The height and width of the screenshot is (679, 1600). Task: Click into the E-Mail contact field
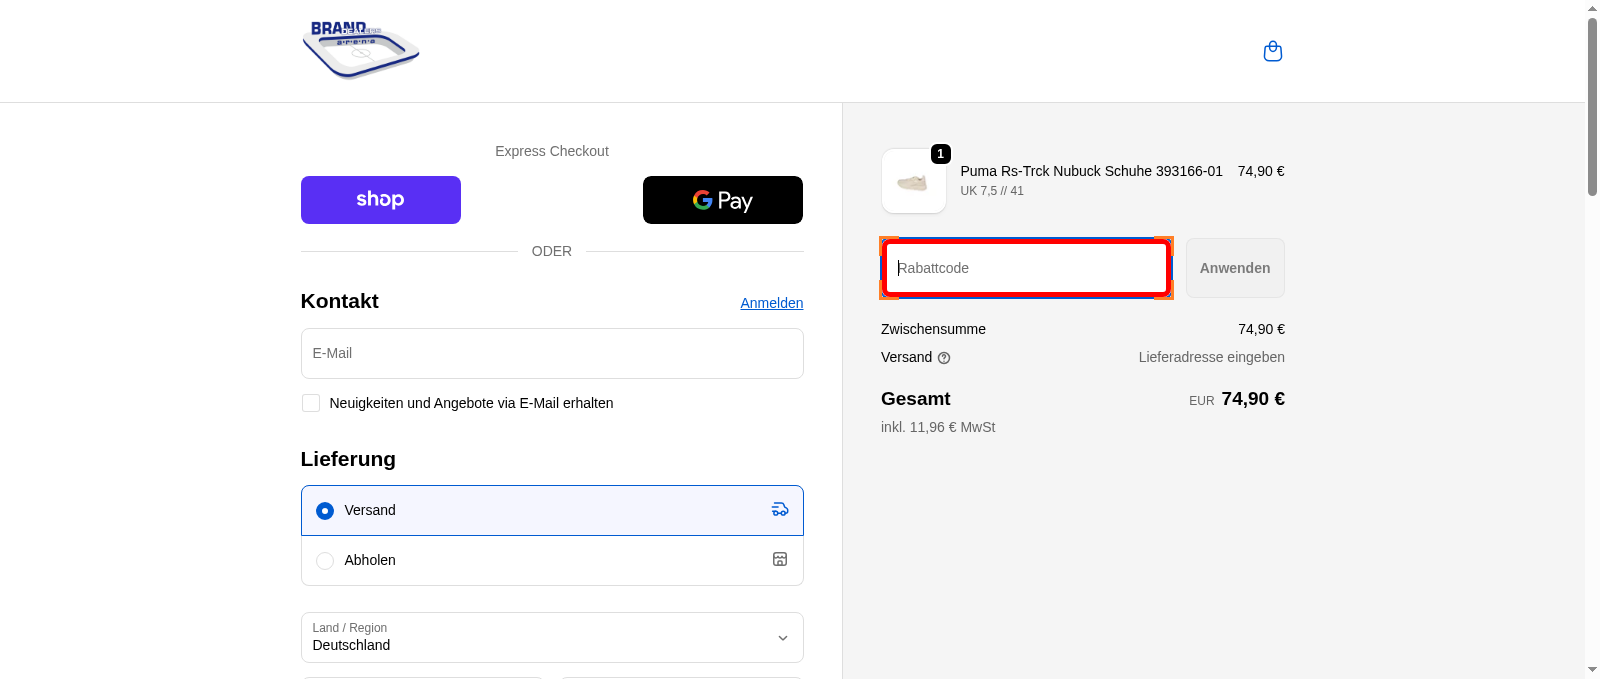(552, 354)
